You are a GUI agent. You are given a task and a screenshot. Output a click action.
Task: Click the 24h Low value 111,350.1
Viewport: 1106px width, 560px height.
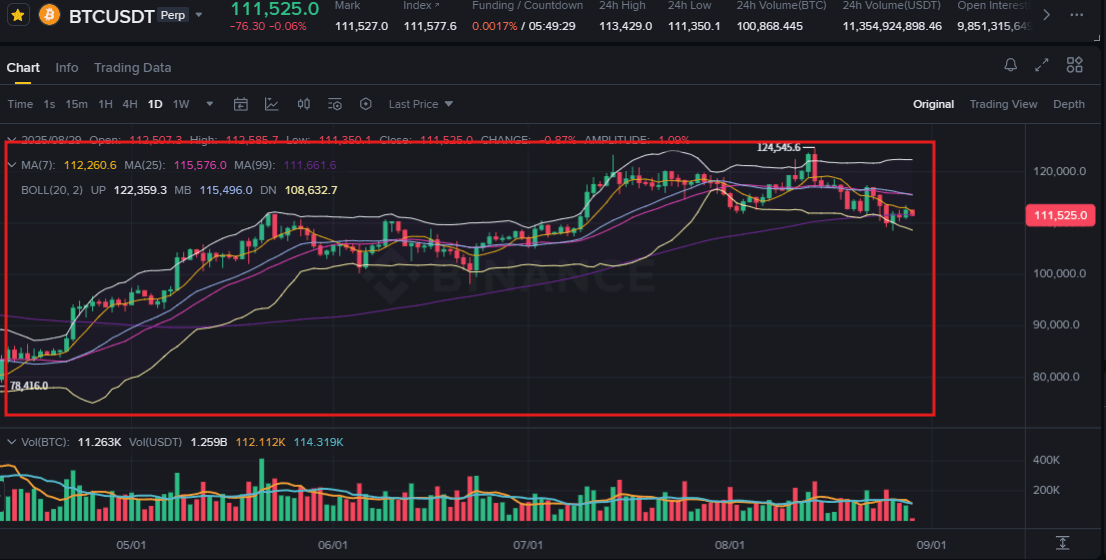point(694,26)
